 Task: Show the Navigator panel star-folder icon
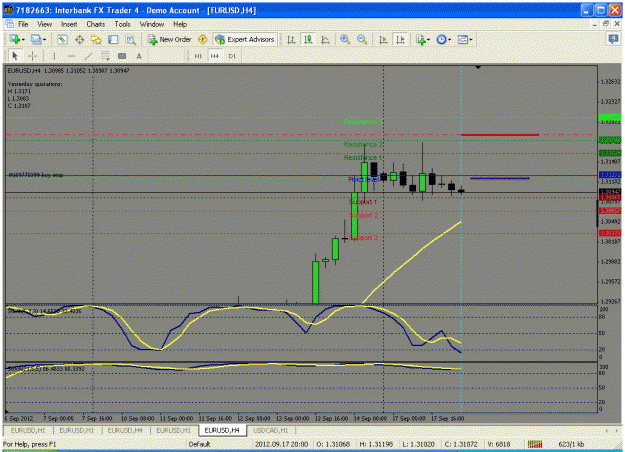pos(96,39)
